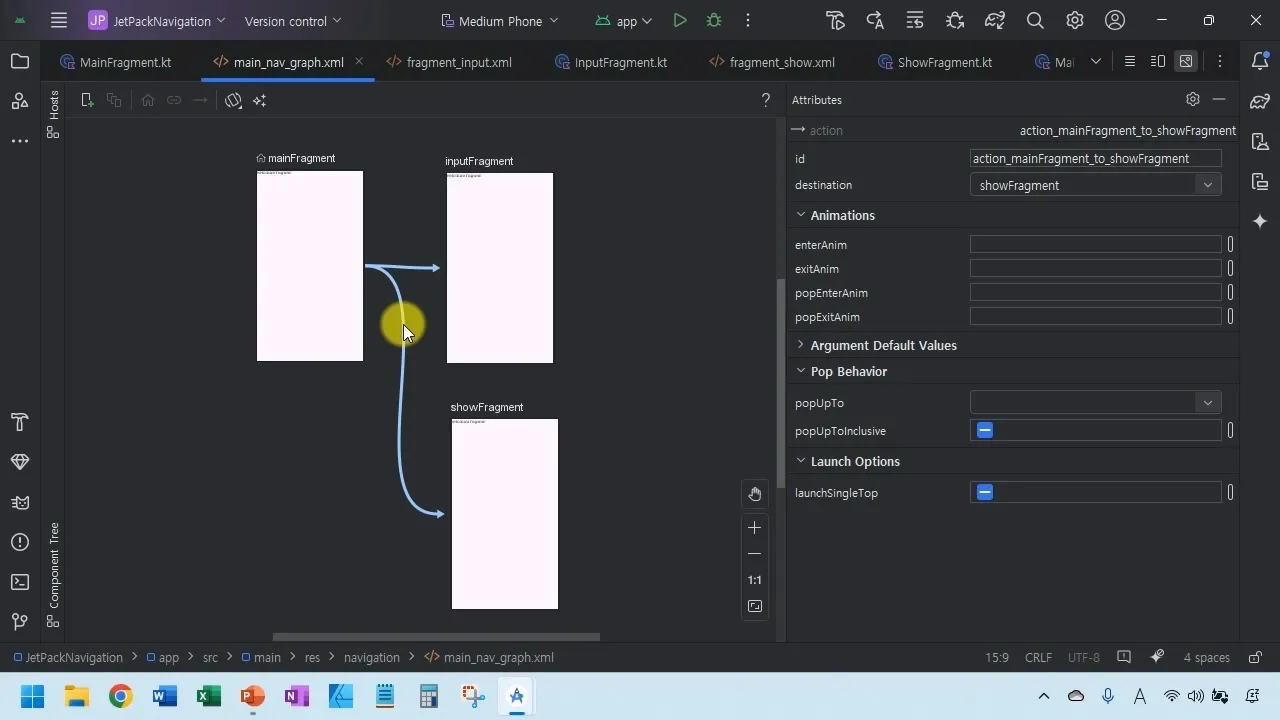This screenshot has width=1280, height=720.
Task: Click the Zoom In plus icon
Action: [x=755, y=527]
